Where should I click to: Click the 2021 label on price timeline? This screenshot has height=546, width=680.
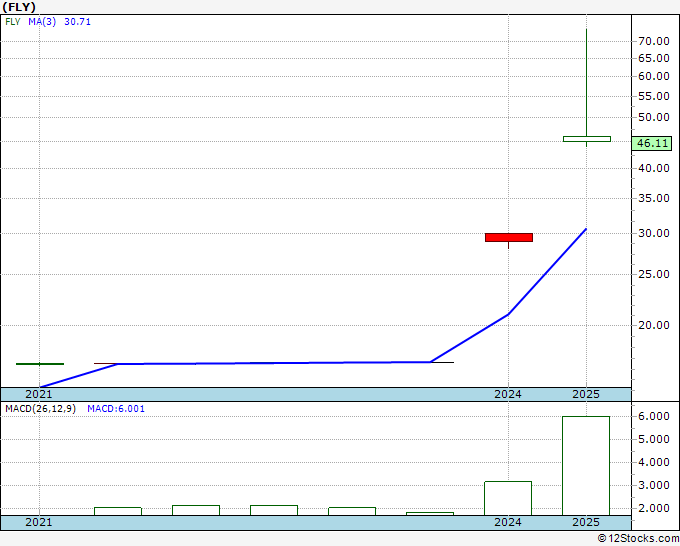39,394
